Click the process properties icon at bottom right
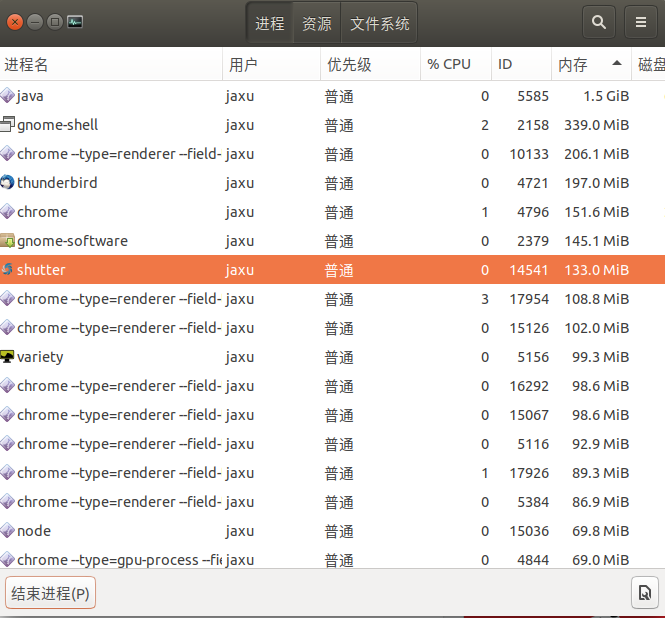This screenshot has width=665, height=618. point(645,593)
